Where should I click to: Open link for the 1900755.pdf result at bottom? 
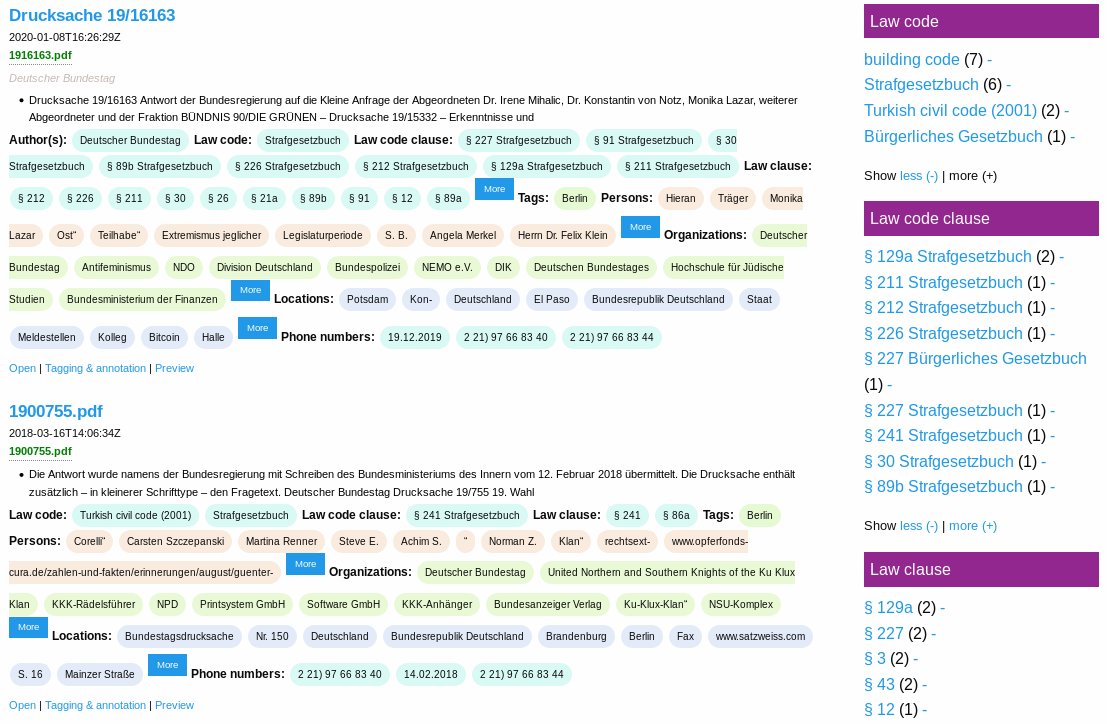click(23, 706)
